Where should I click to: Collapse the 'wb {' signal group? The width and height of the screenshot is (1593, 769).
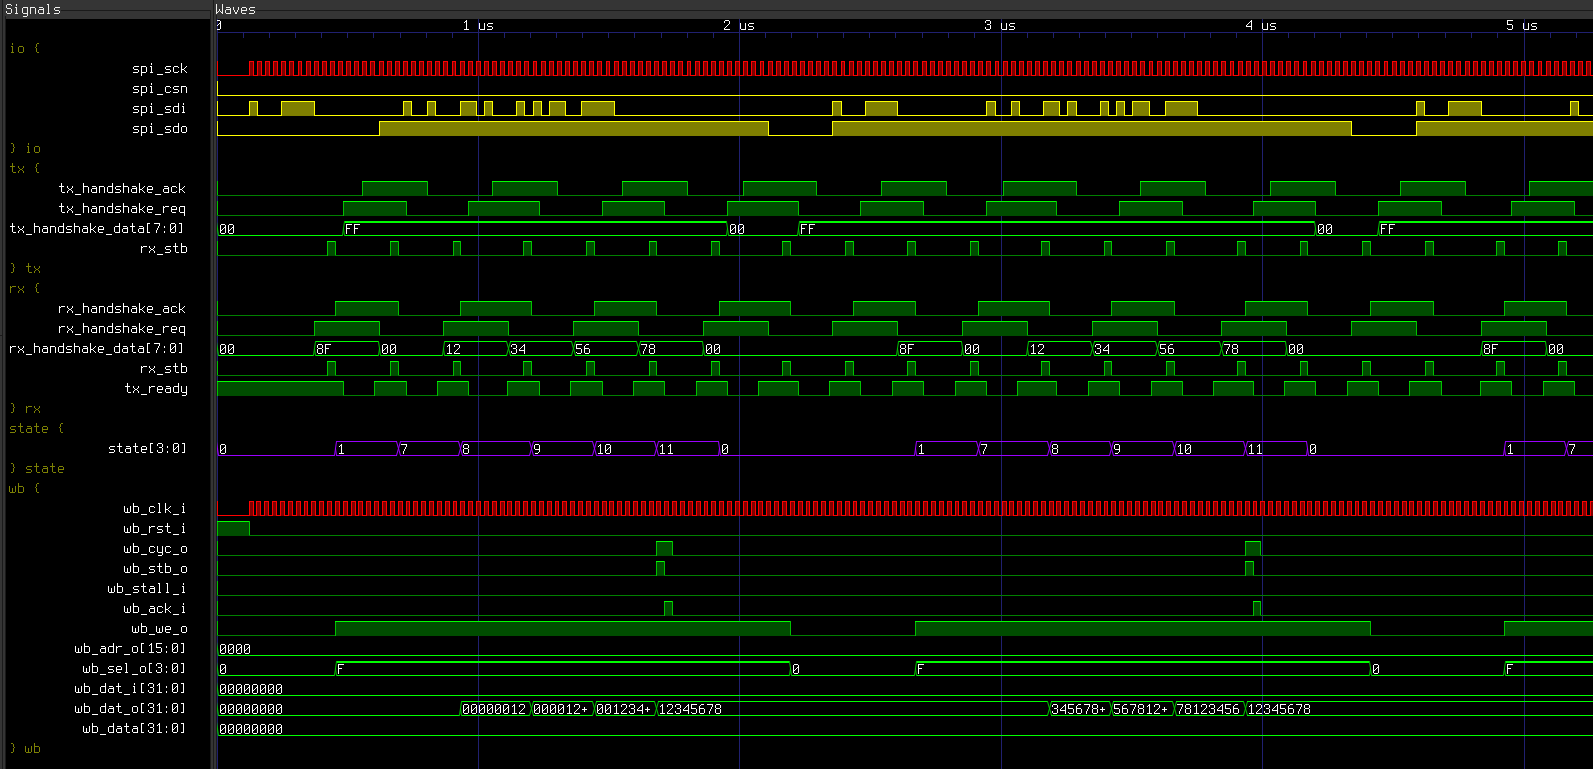click(25, 488)
